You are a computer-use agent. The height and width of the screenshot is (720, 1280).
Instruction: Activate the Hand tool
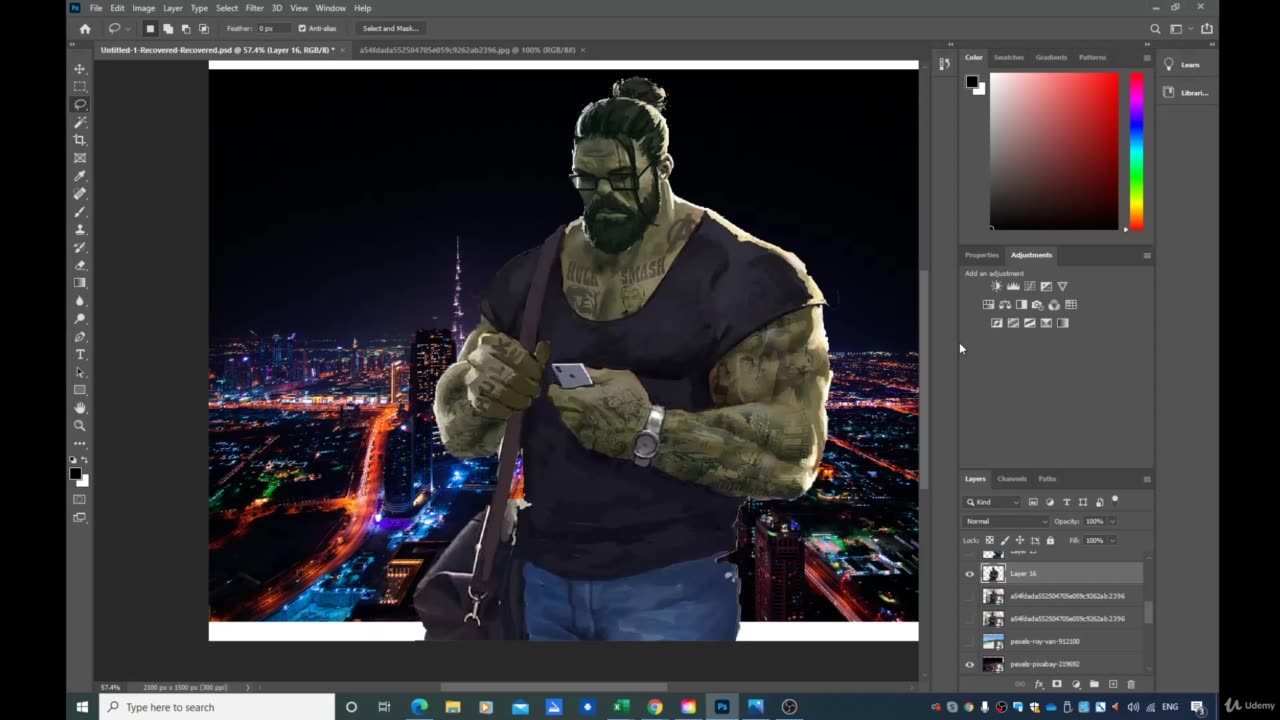click(x=80, y=408)
